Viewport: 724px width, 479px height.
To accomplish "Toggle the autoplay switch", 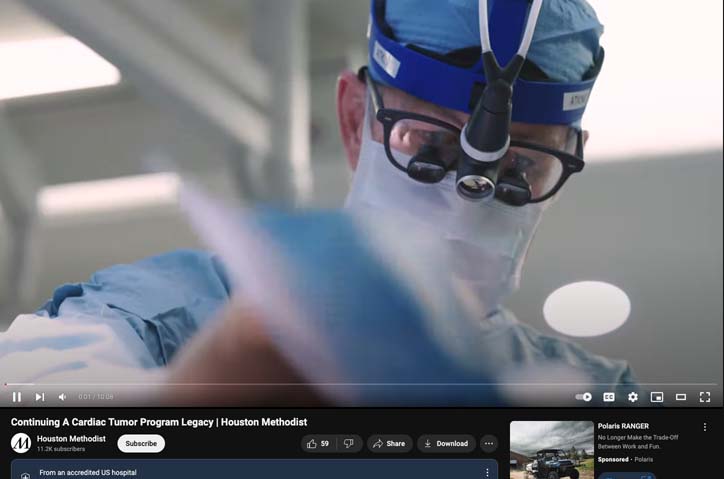I will pyautogui.click(x=584, y=397).
